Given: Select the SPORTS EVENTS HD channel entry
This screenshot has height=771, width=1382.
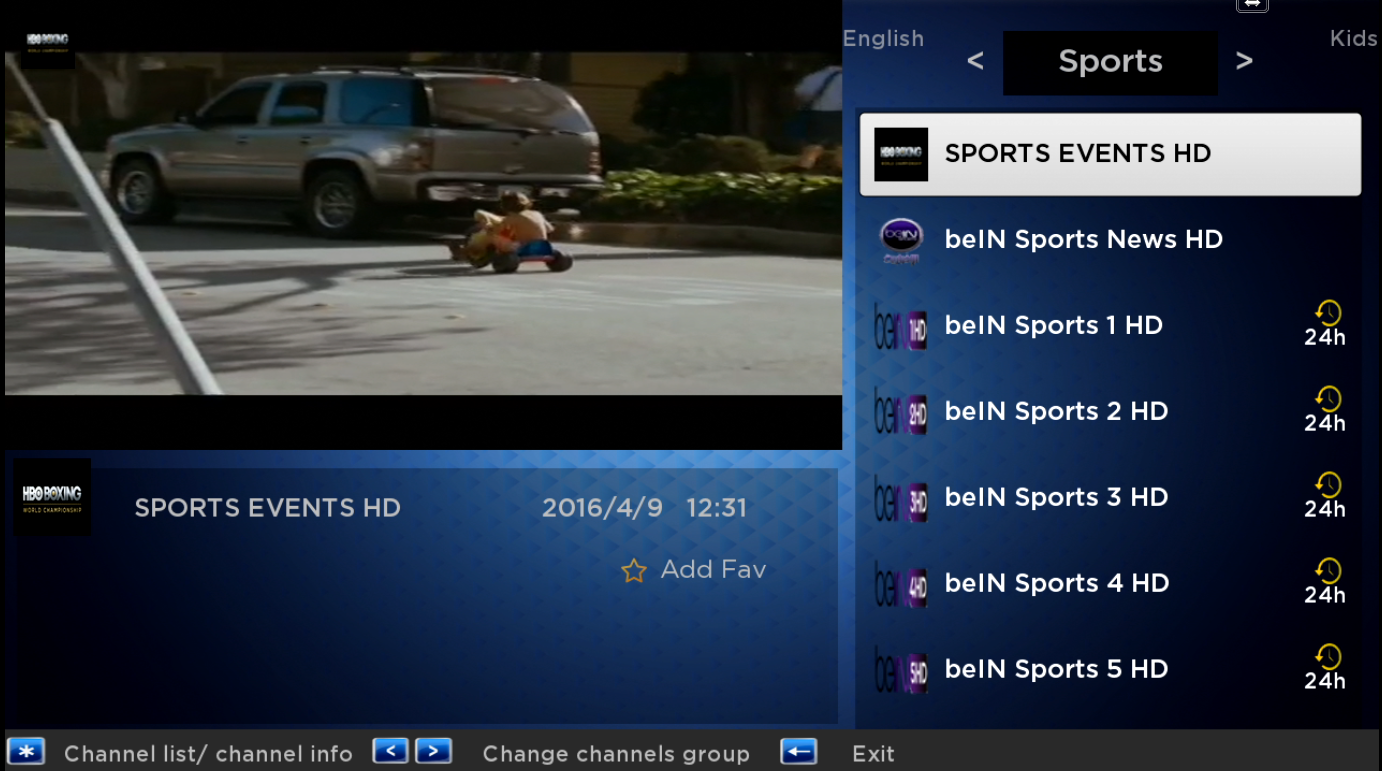Looking at the screenshot, I should click(1110, 154).
